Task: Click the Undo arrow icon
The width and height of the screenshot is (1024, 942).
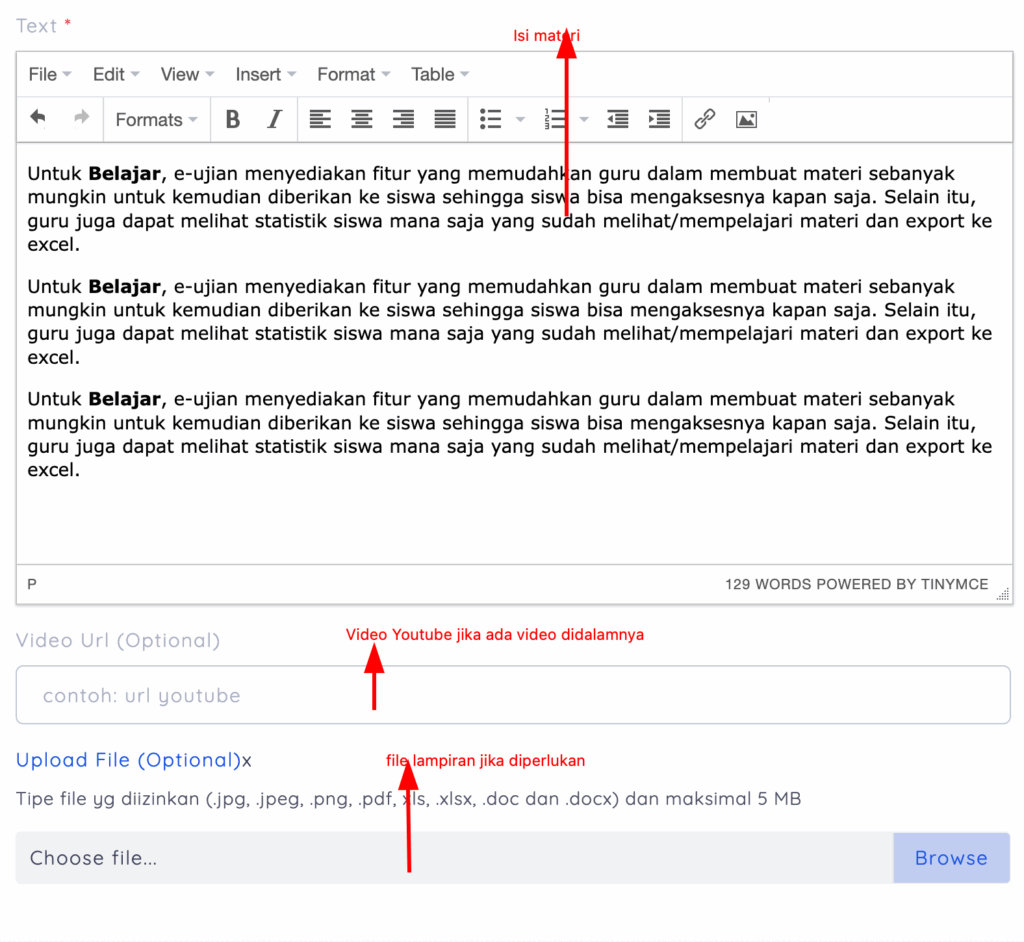Action: tap(38, 119)
